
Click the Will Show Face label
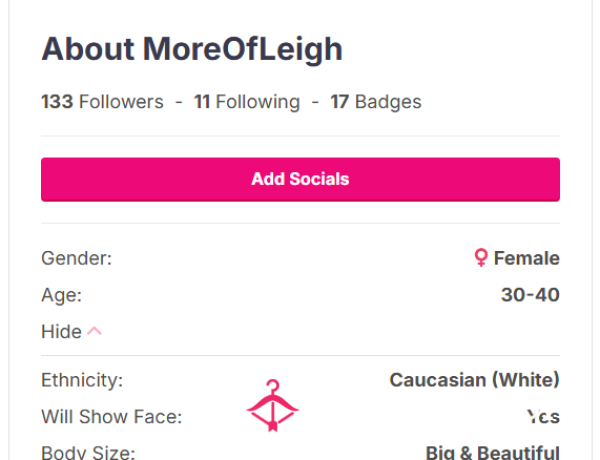point(111,416)
